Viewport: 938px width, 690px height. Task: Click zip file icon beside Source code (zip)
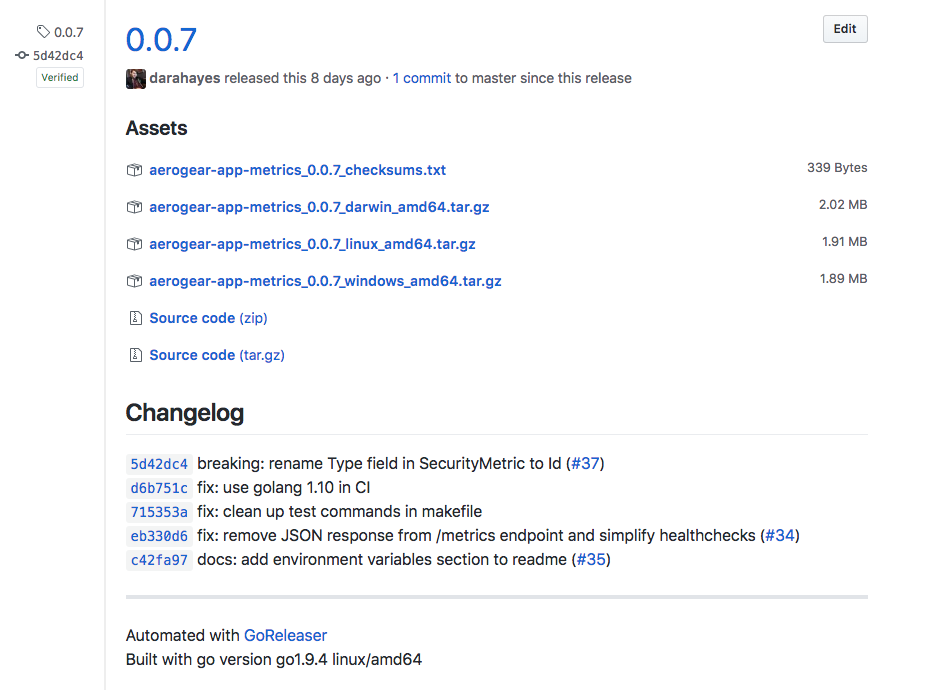[x=136, y=318]
